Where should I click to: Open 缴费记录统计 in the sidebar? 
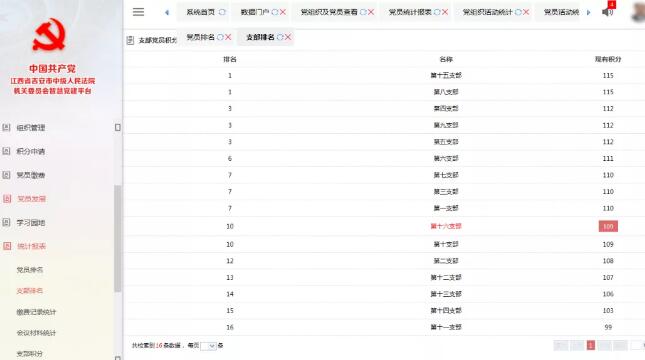[x=36, y=312]
